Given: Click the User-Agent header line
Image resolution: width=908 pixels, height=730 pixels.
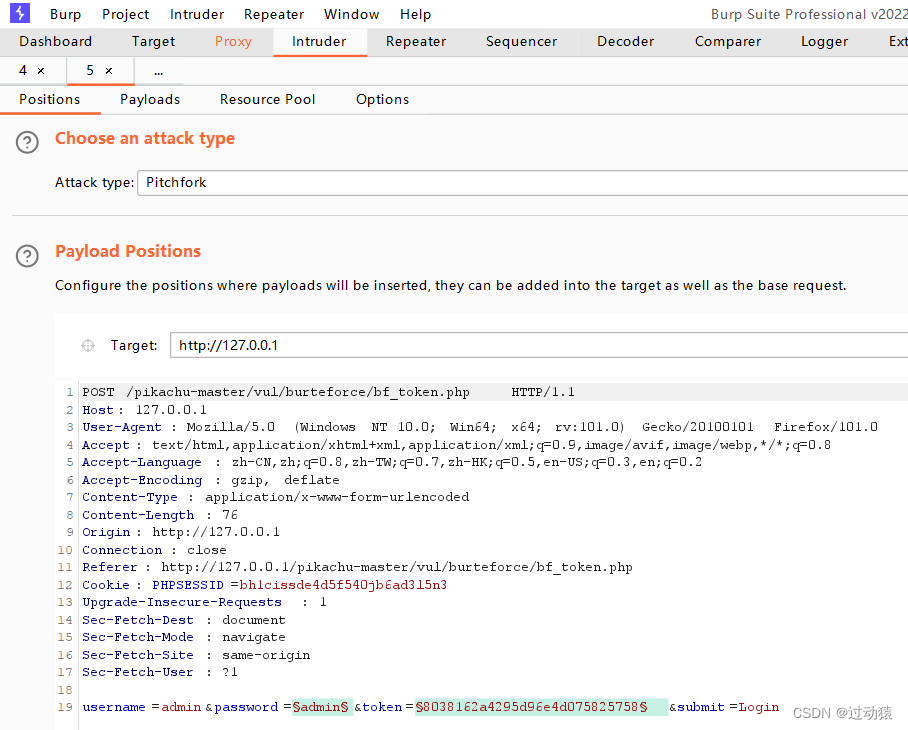Looking at the screenshot, I should (x=480, y=427).
